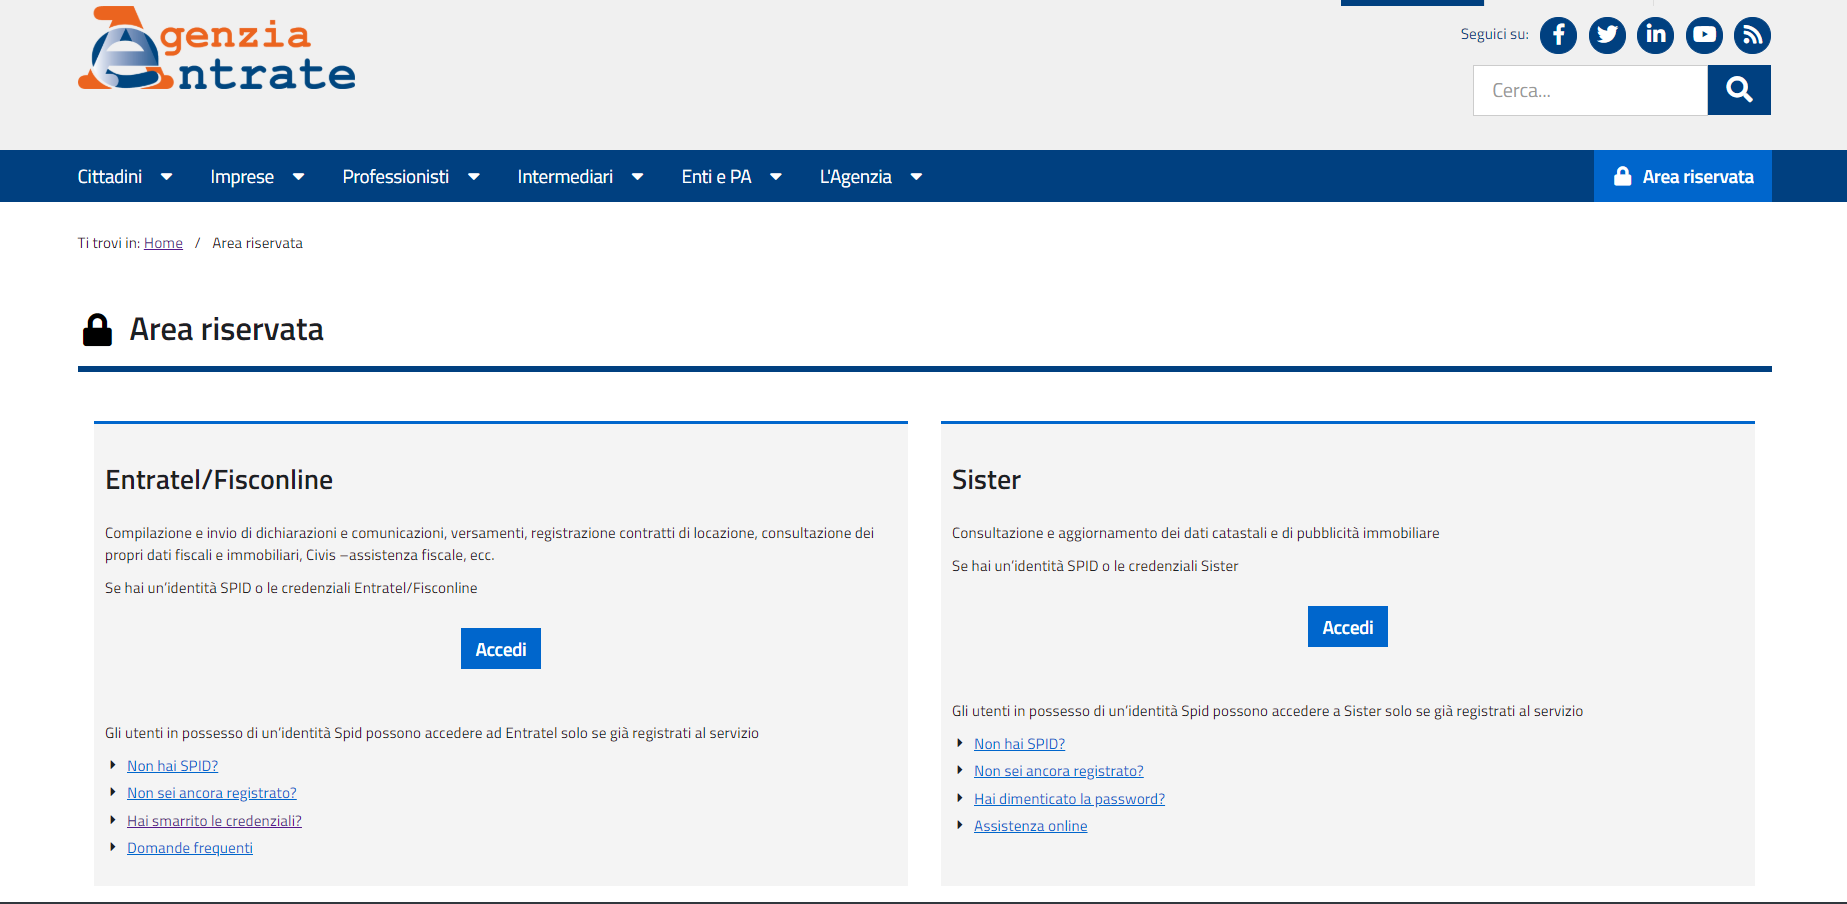1847x904 pixels.
Task: Expand the Cittadini dropdown arrow
Action: [x=167, y=177]
